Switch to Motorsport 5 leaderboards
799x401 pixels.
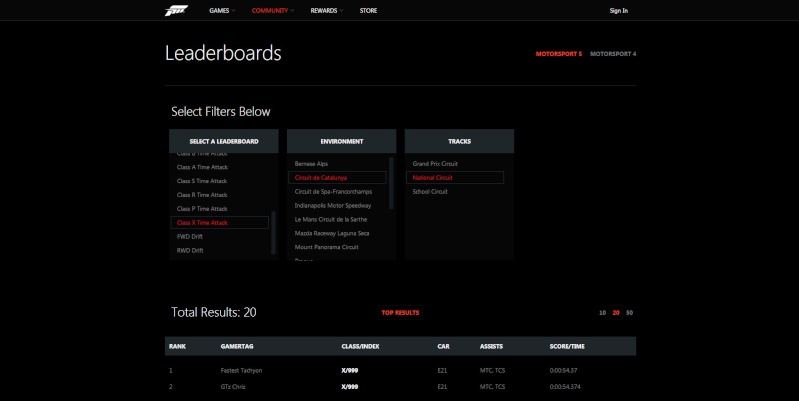click(558, 54)
